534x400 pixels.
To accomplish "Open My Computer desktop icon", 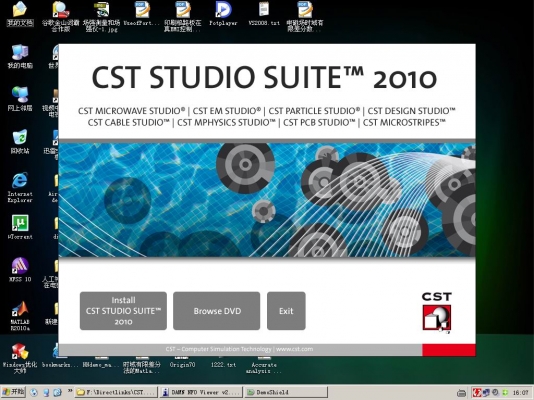I will (x=20, y=57).
